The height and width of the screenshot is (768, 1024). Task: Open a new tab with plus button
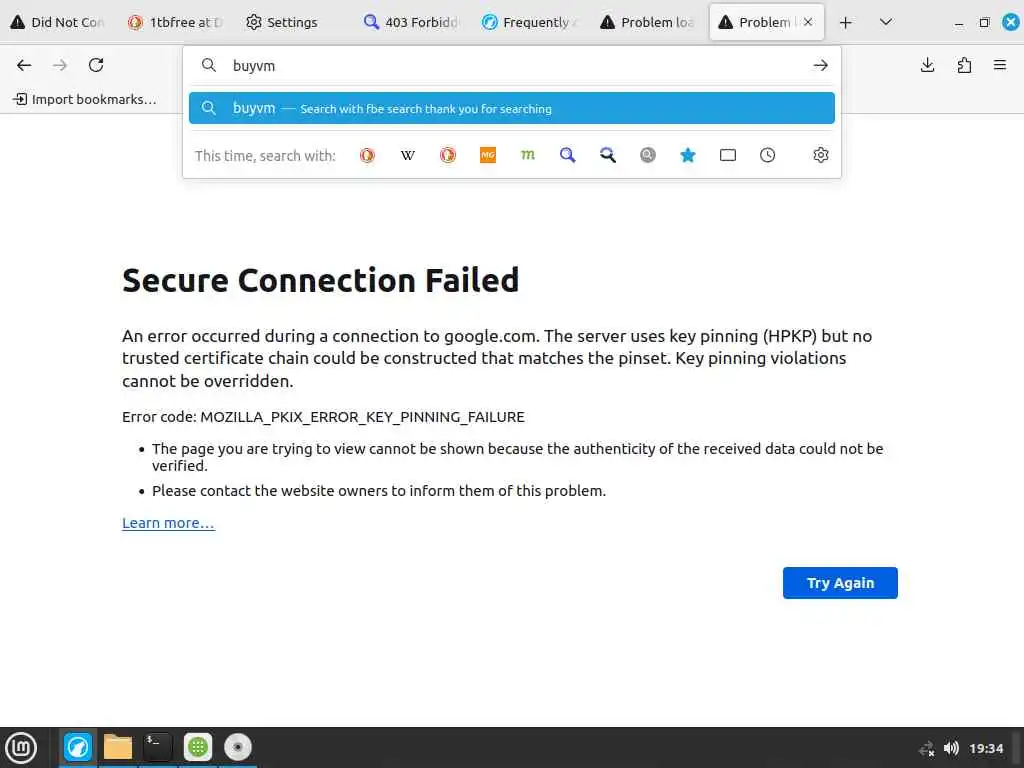click(x=846, y=22)
